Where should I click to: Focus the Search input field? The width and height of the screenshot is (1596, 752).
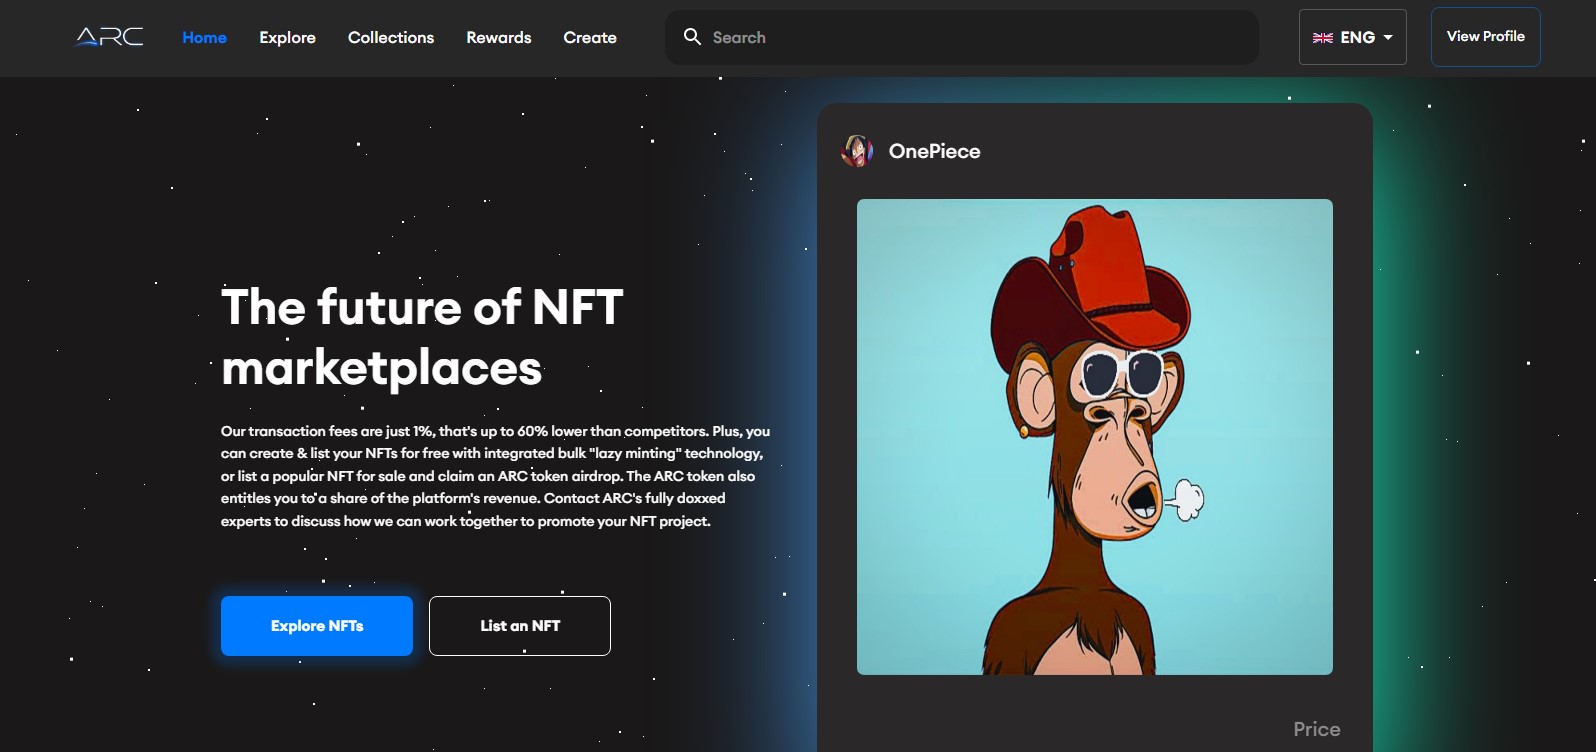[962, 37]
